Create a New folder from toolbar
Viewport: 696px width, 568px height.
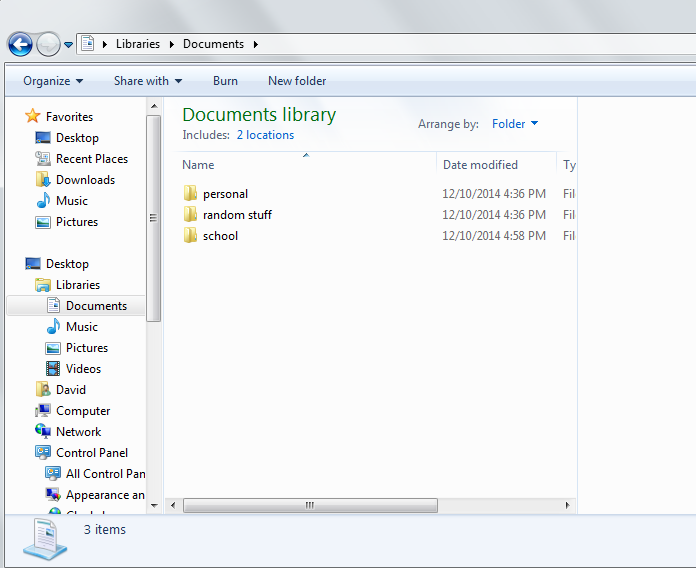click(x=297, y=81)
